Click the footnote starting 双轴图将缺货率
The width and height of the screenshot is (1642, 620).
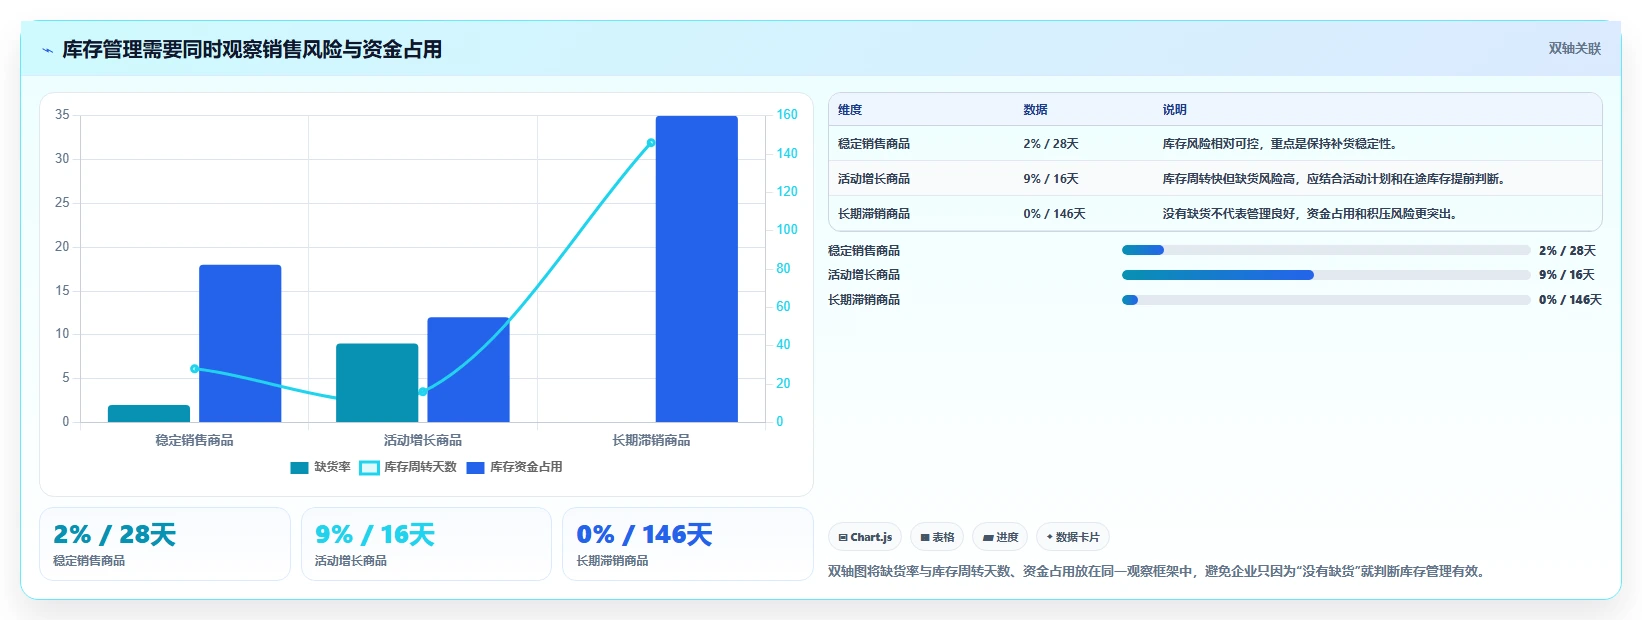[x=1158, y=572]
